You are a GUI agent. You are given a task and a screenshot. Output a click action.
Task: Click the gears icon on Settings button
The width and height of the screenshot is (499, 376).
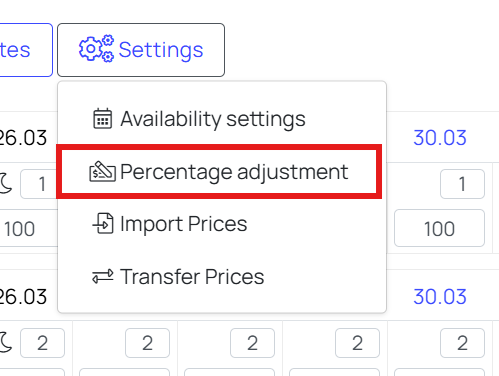pyautogui.click(x=96, y=49)
